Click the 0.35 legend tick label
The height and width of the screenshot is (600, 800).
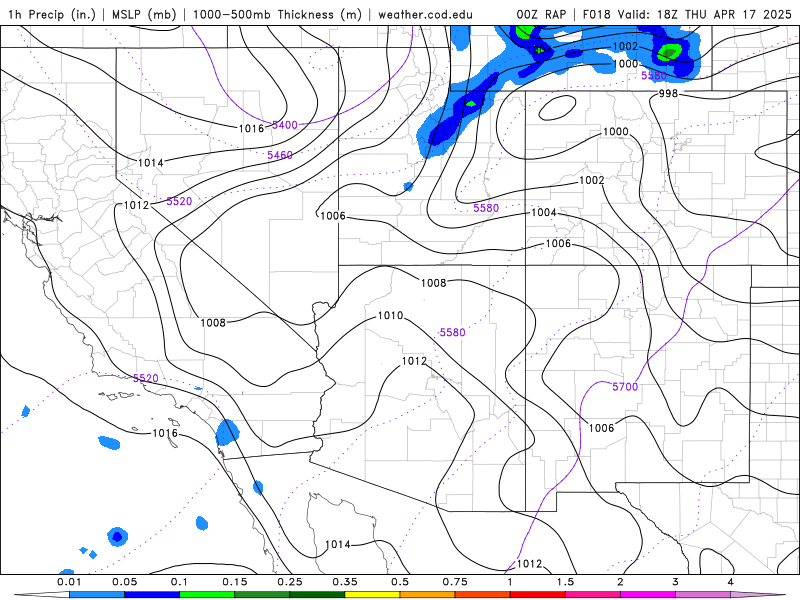[345, 582]
